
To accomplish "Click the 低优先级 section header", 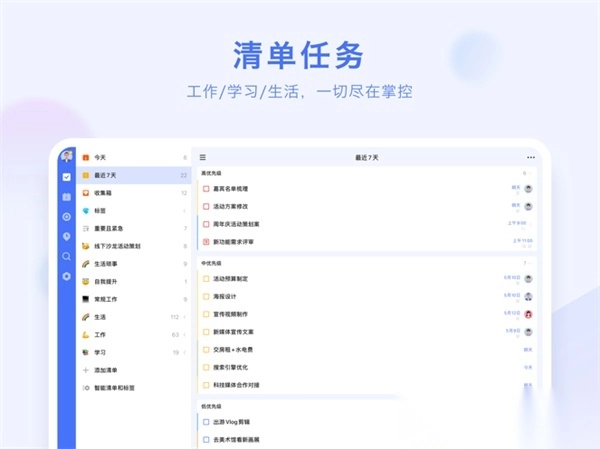I will tap(211, 406).
